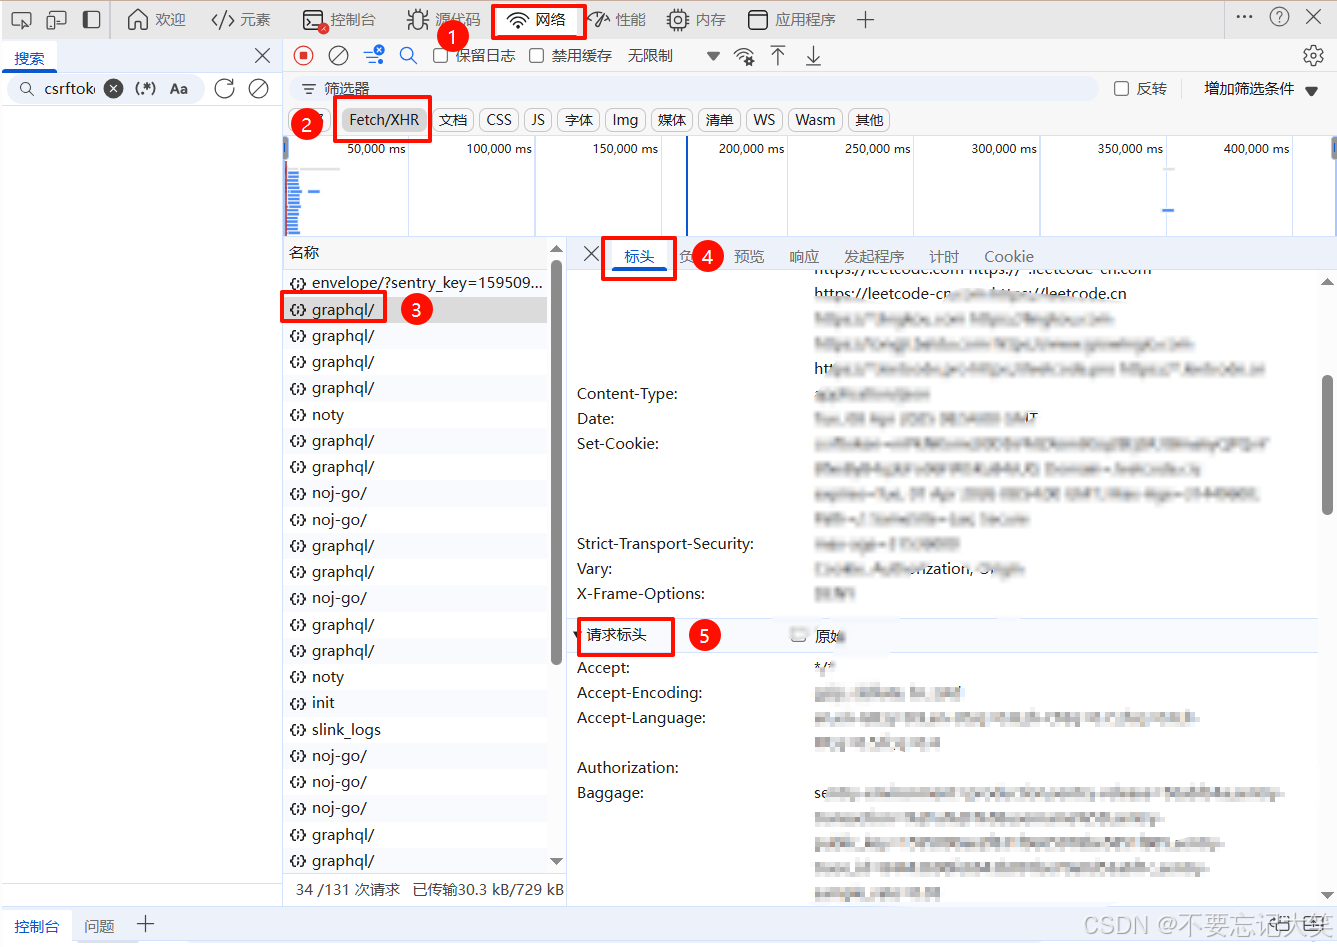Stop recording the network log

[303, 55]
